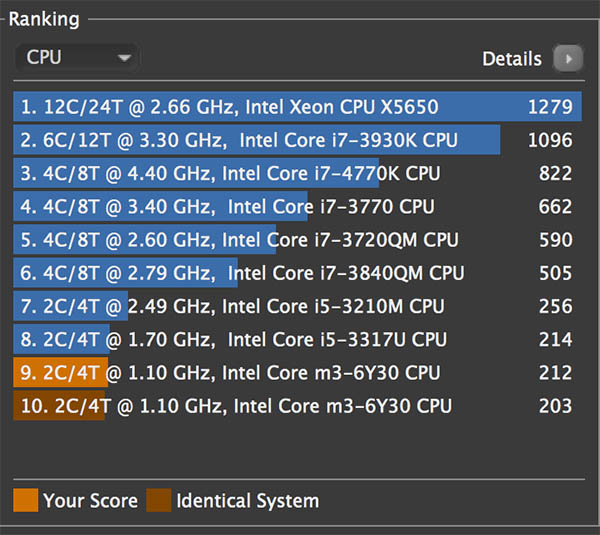Viewport: 600px width, 535px height.
Task: Select the Intel Core i7-3720QM row
Action: click(297, 240)
